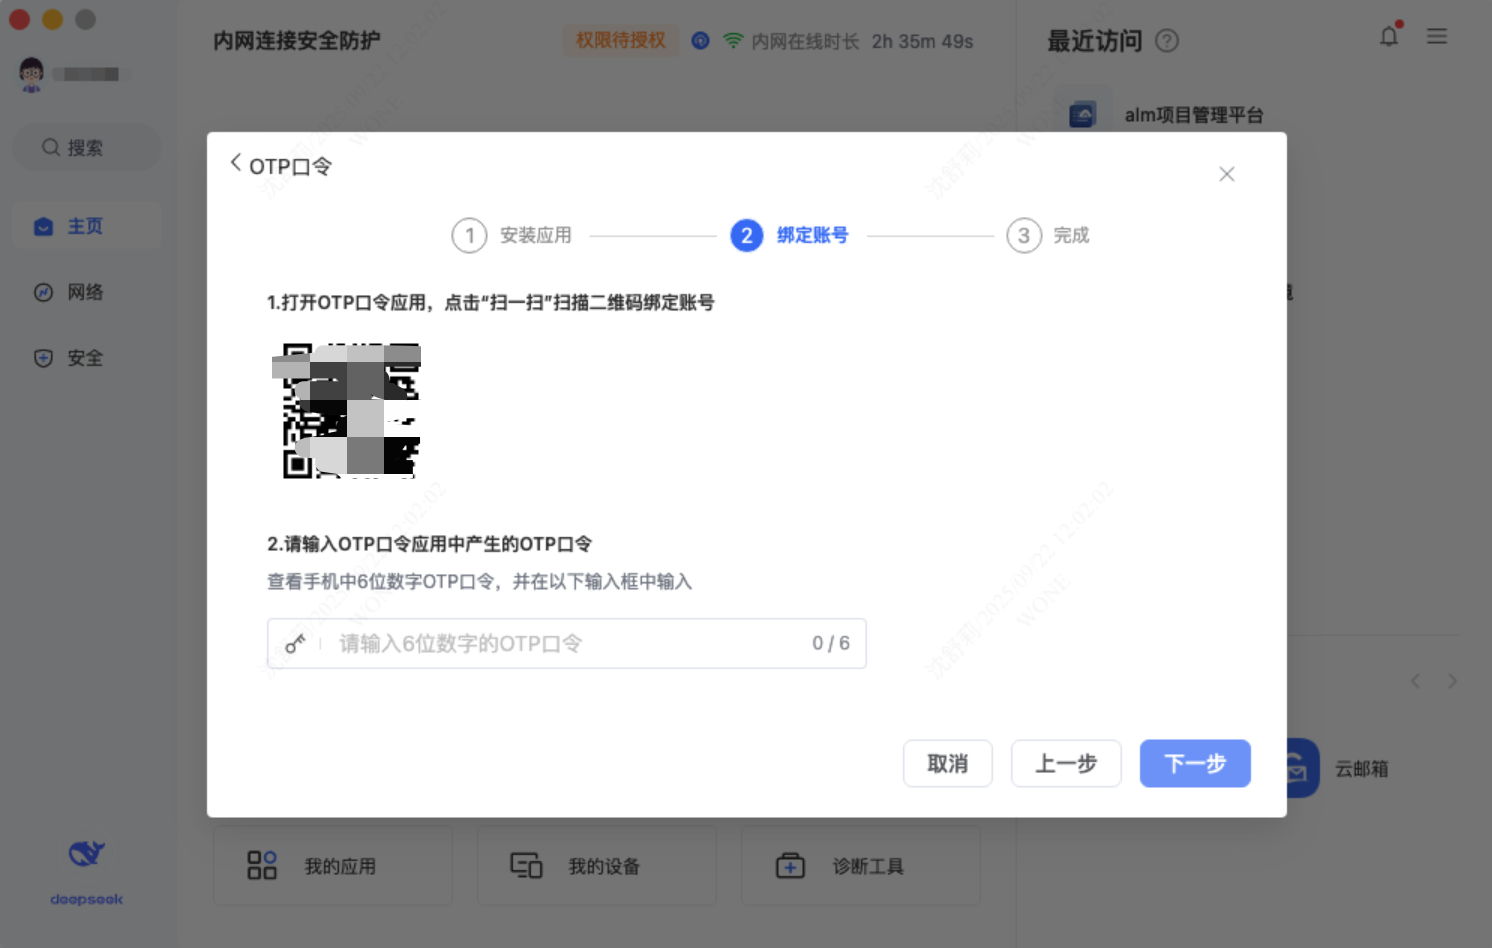Click the 权限待授权 status badge
This screenshot has height=948, width=1492.
click(620, 40)
